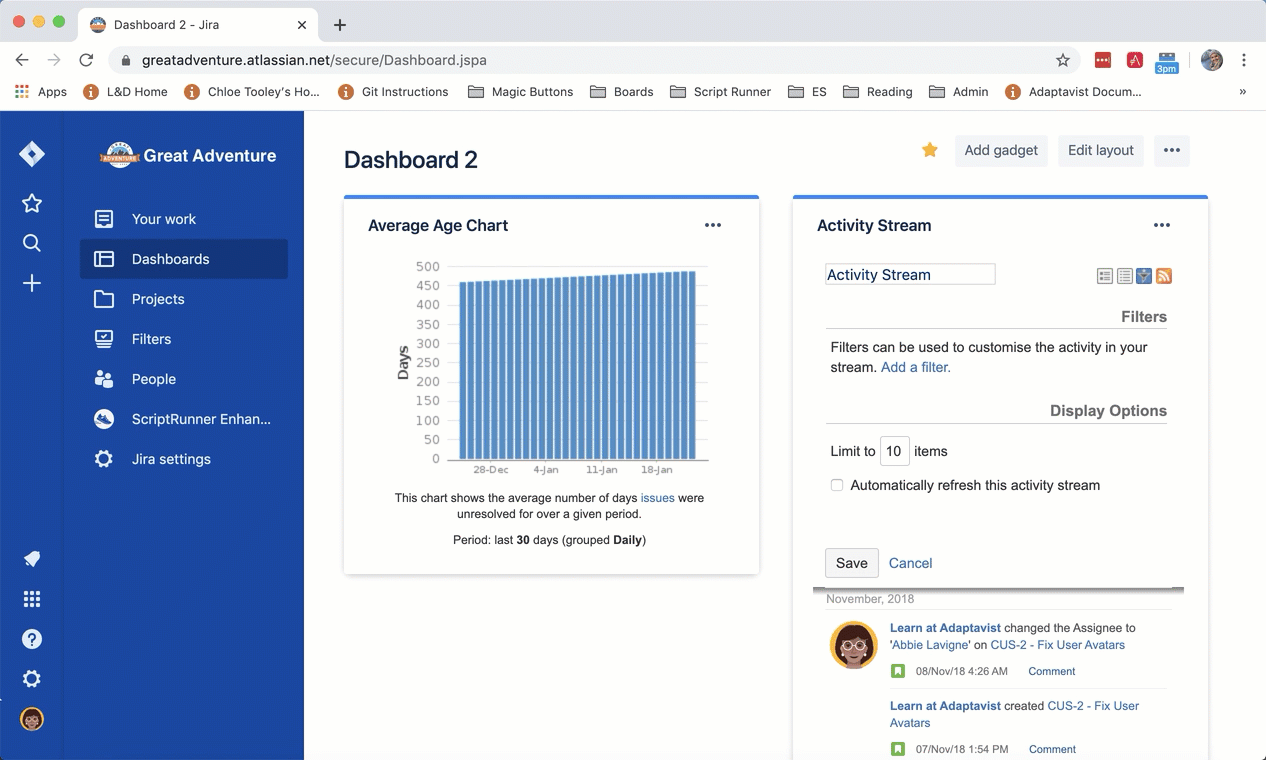1266x760 pixels.
Task: Select Dashboards in the sidebar
Action: (184, 259)
